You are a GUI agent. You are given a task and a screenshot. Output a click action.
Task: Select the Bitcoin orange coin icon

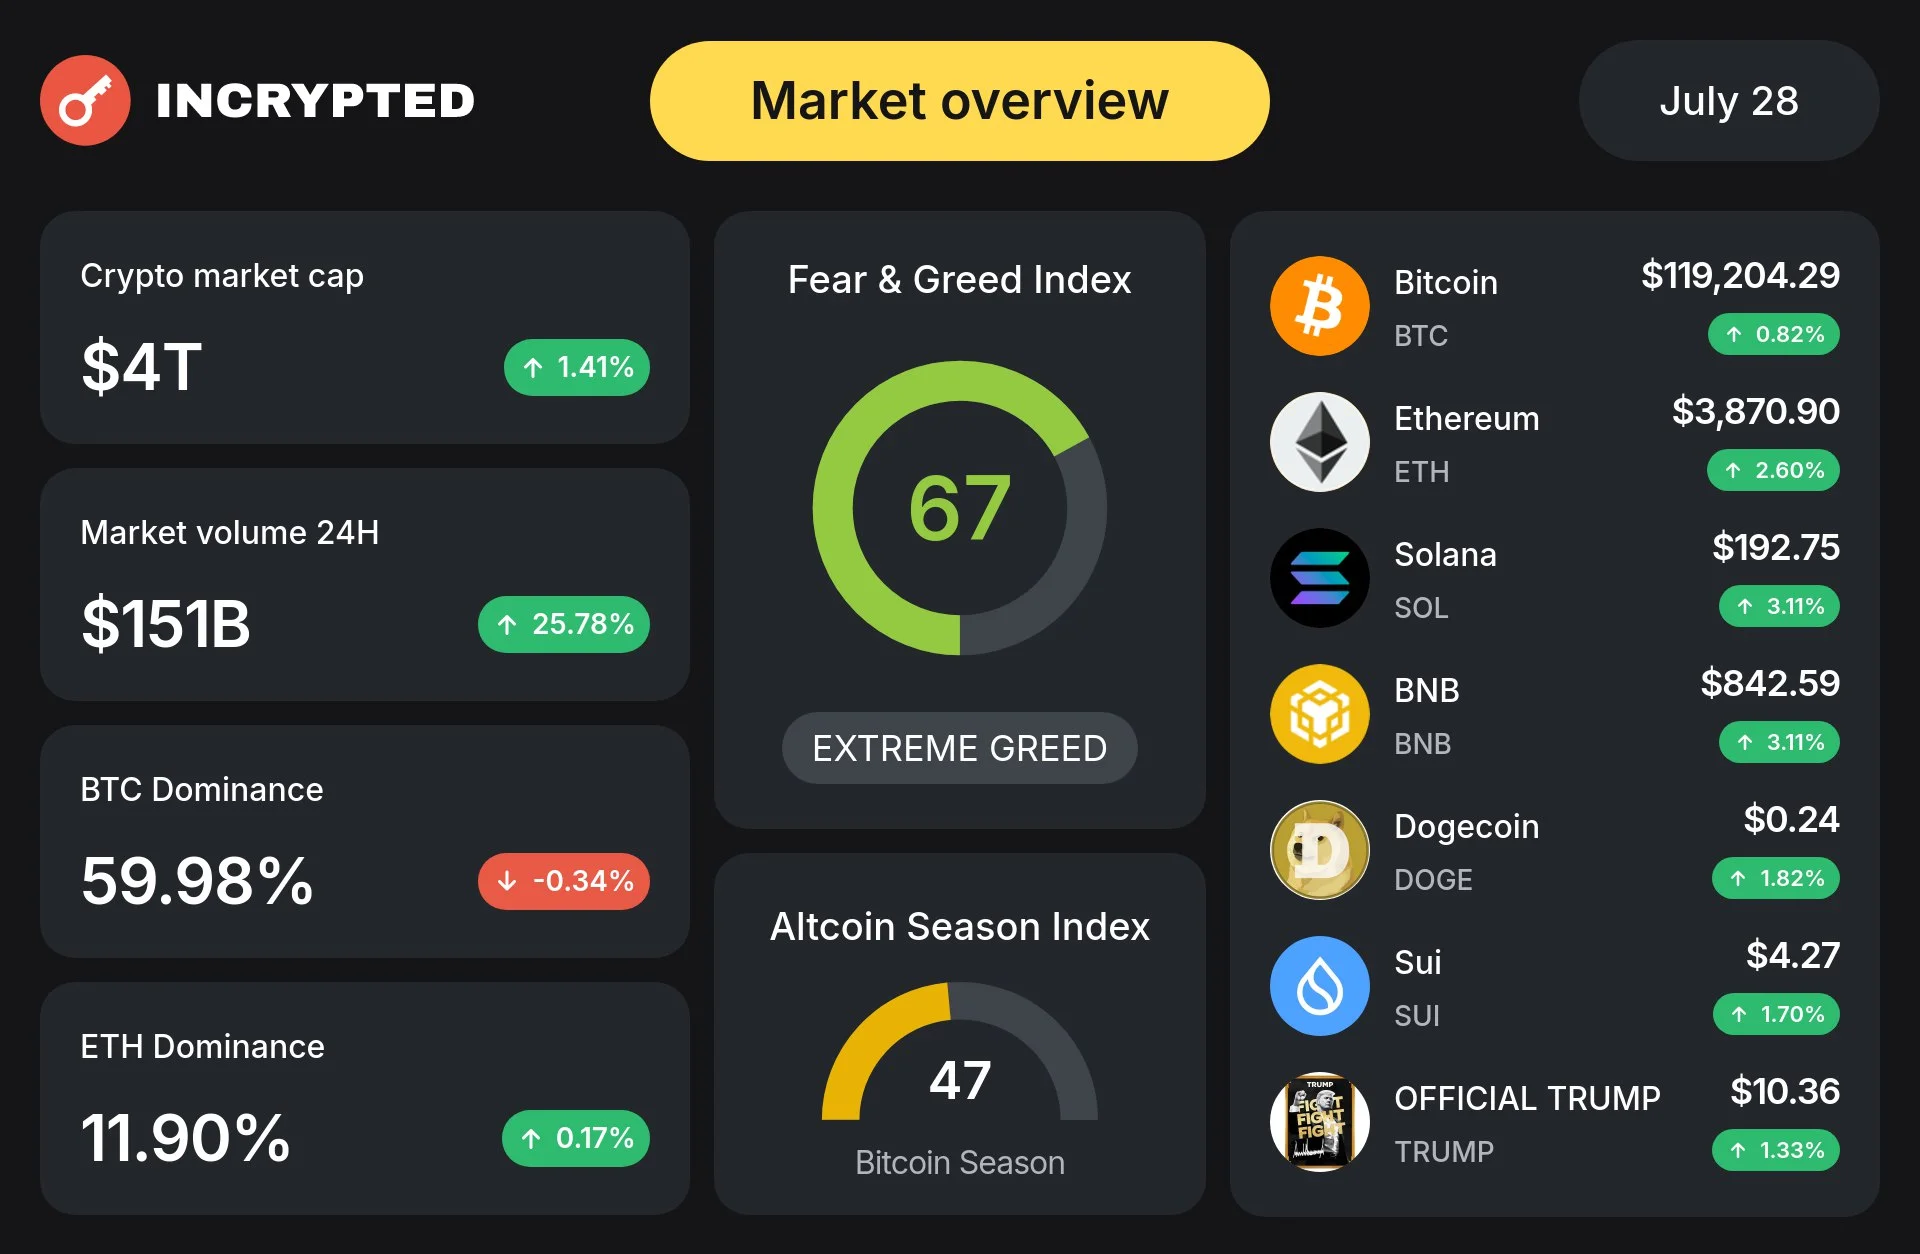(1320, 306)
